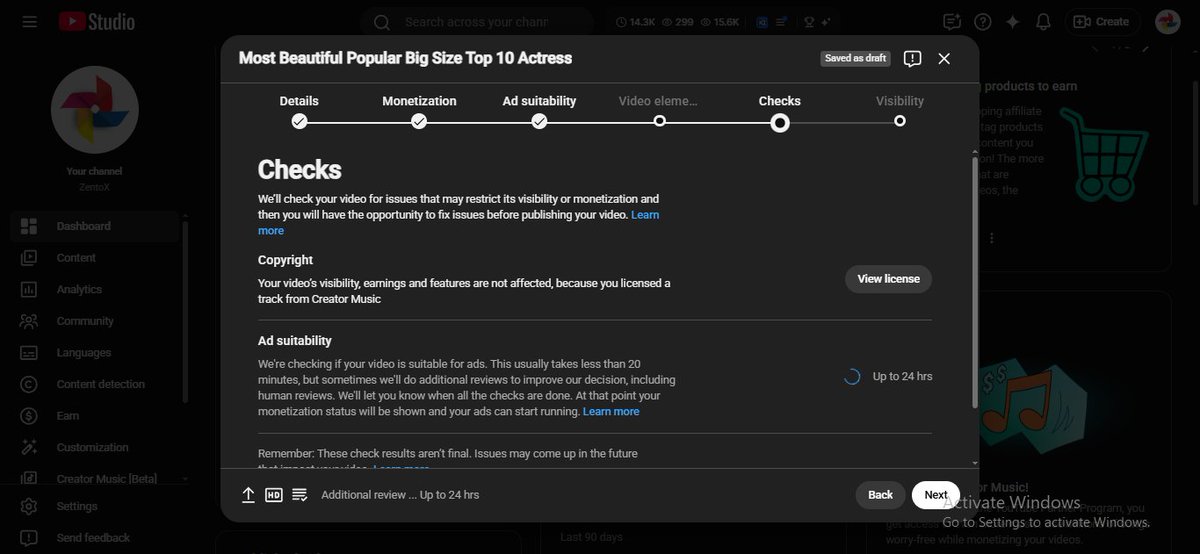This screenshot has height=554, width=1200.
Task: Click the channel profile picture in sidebar
Action: [x=94, y=110]
